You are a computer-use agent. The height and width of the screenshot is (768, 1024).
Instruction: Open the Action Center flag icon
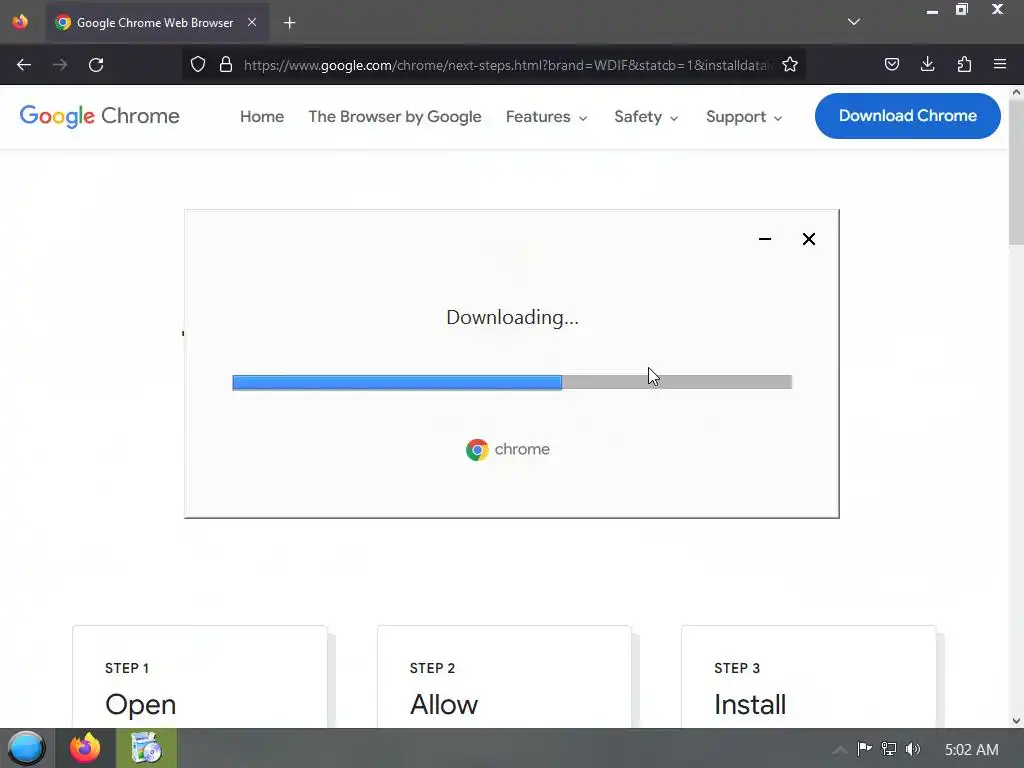tap(864, 748)
